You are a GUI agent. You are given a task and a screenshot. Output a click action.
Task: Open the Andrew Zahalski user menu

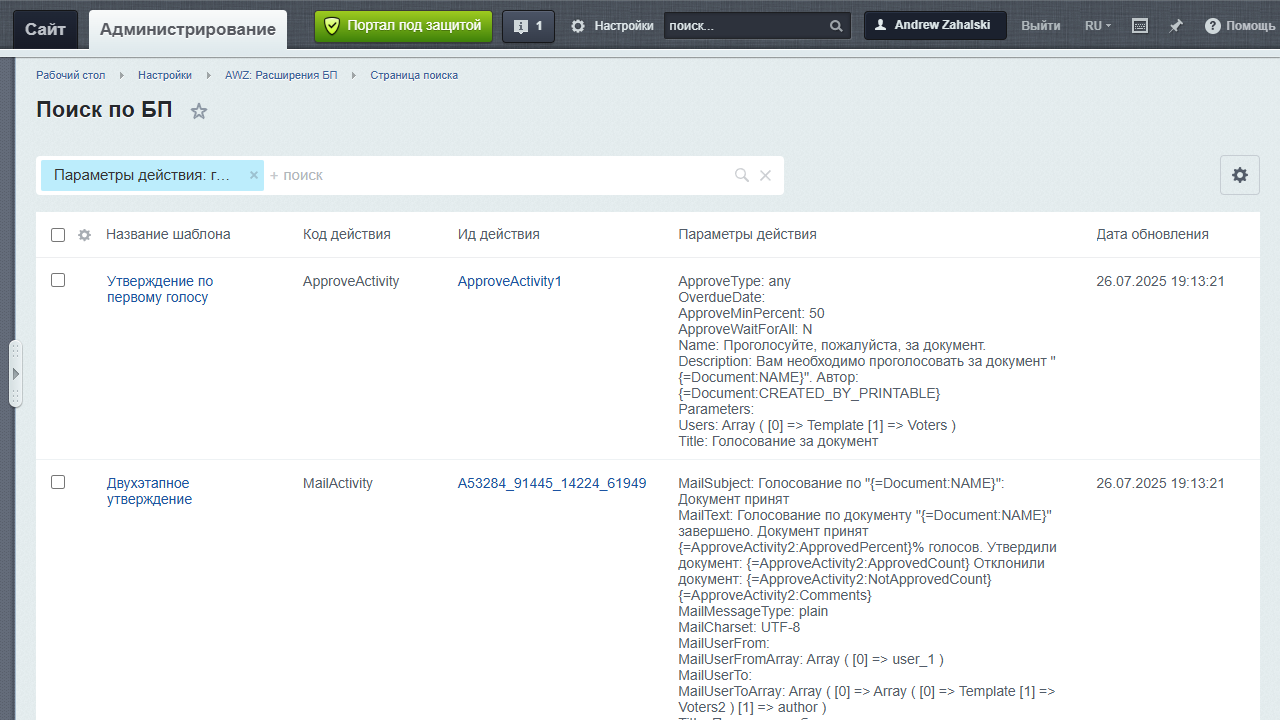[935, 26]
